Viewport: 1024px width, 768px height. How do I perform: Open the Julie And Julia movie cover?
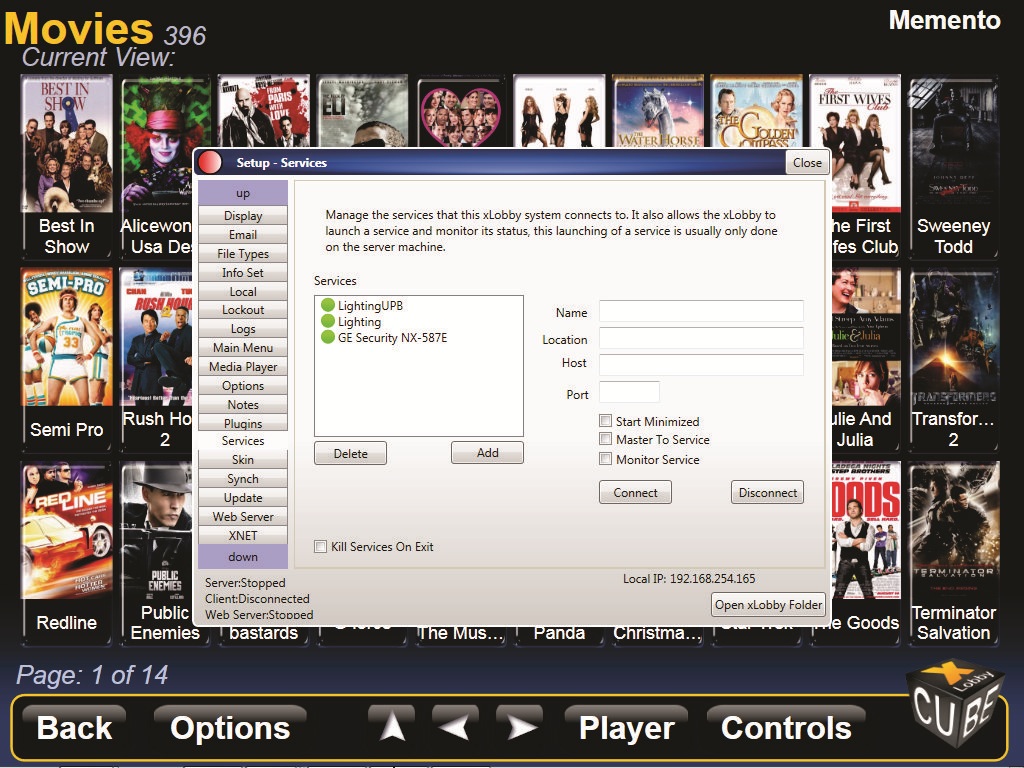click(x=865, y=337)
